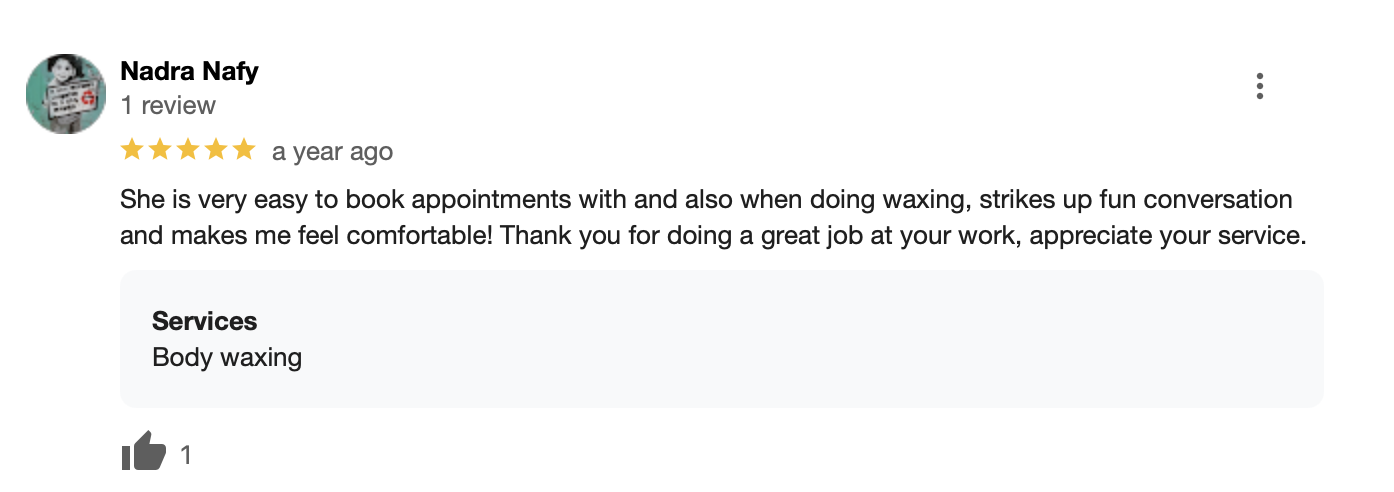The width and height of the screenshot is (1394, 492).
Task: Click the second yellow rating star
Action: tap(160, 150)
